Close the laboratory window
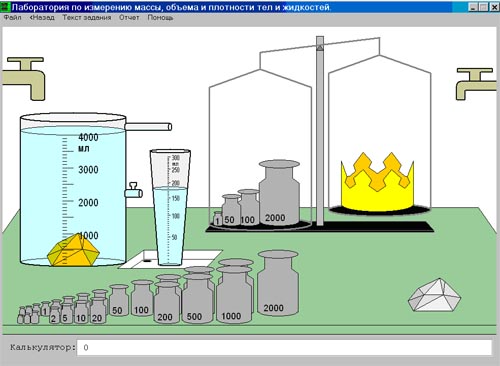This screenshot has height=366, width=500. pyautogui.click(x=494, y=7)
